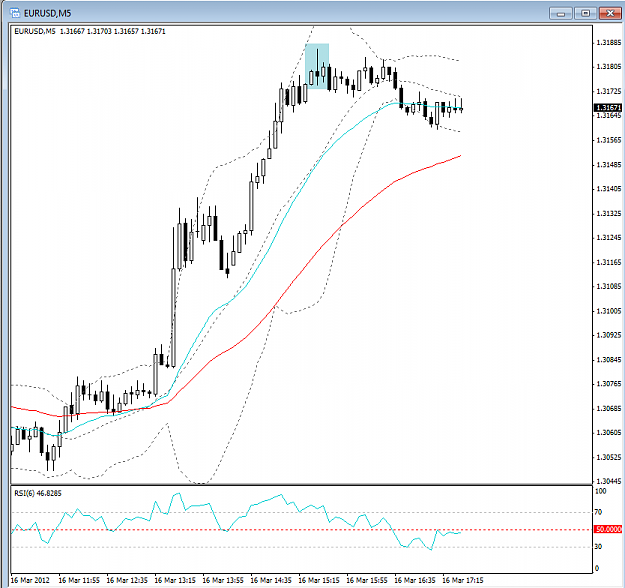This screenshot has height=588, width=625.
Task: Click the time axis label '16 Mar 13:15'
Action: pyautogui.click(x=175, y=580)
